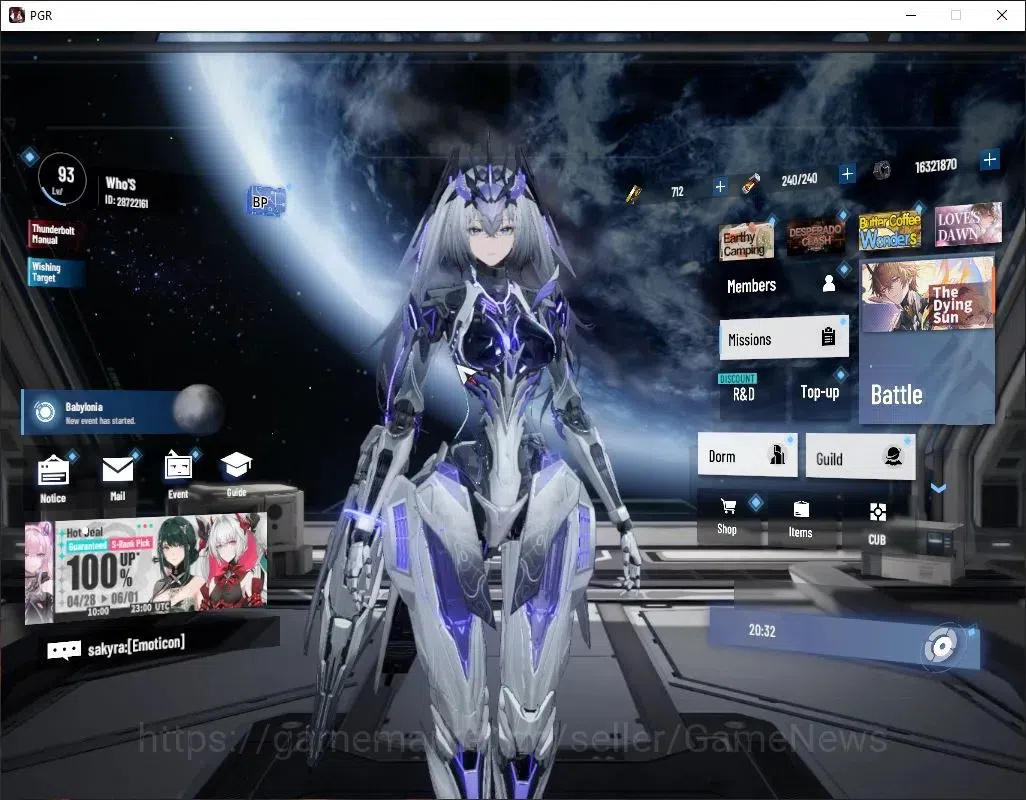Click the chat speech bubble icon

64,650
